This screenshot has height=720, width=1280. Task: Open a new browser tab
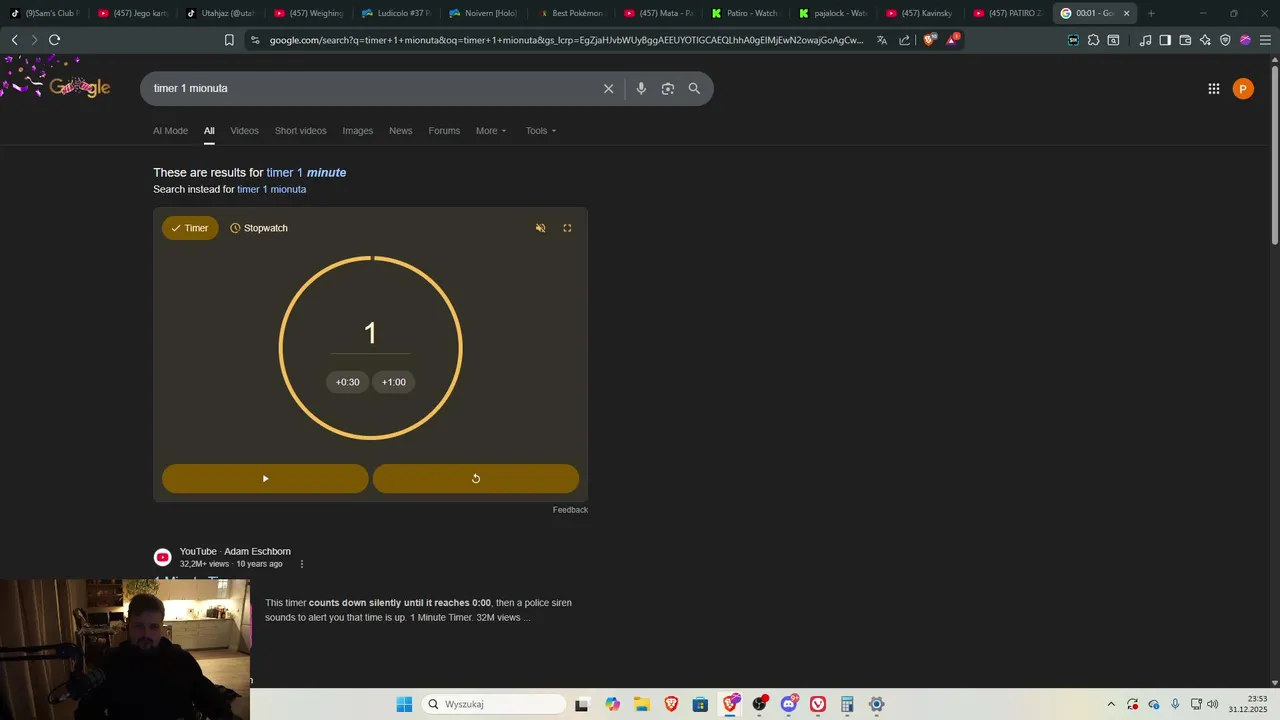point(1151,13)
